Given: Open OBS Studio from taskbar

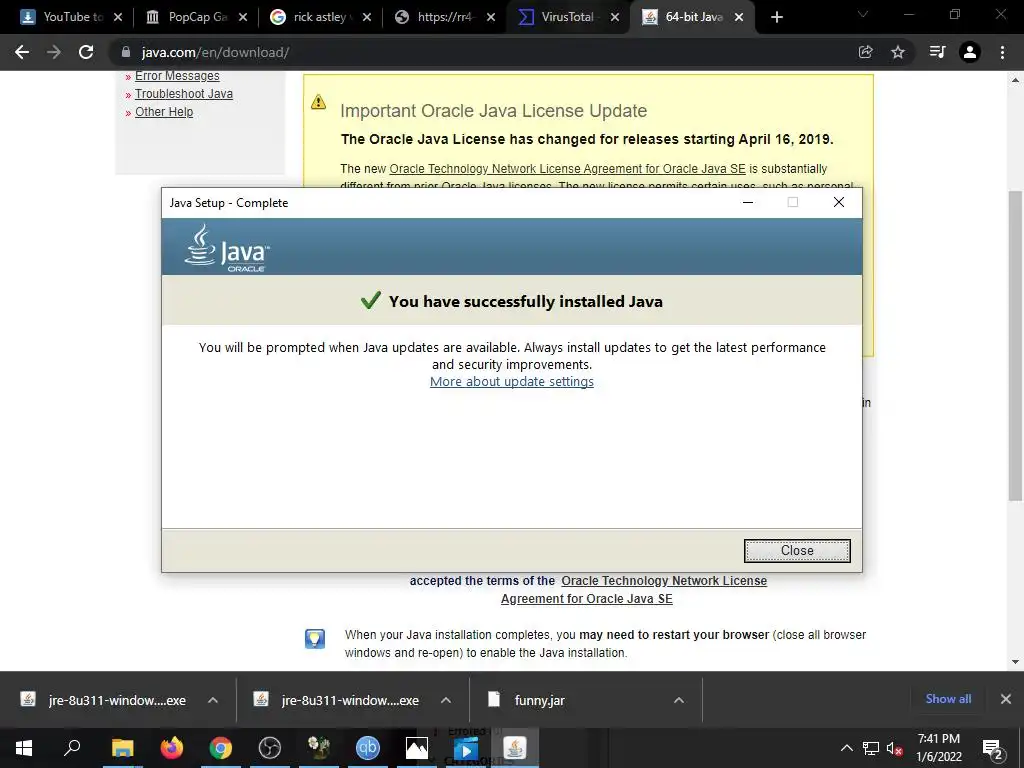Looking at the screenshot, I should point(270,748).
